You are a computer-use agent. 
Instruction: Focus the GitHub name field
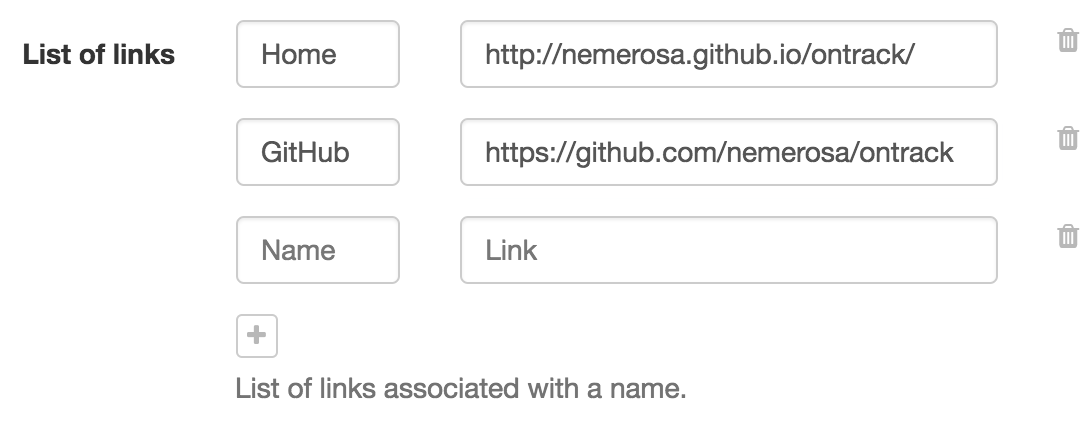click(x=317, y=152)
